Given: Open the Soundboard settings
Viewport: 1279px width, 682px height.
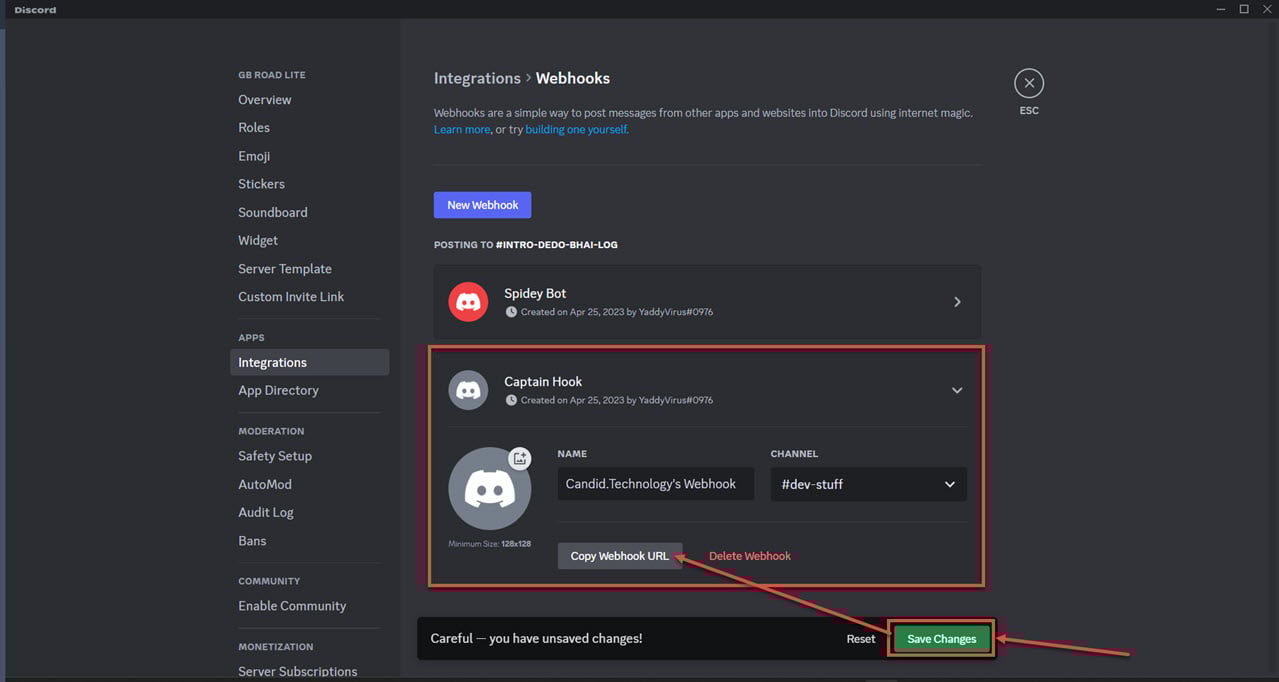Looking at the screenshot, I should point(272,212).
